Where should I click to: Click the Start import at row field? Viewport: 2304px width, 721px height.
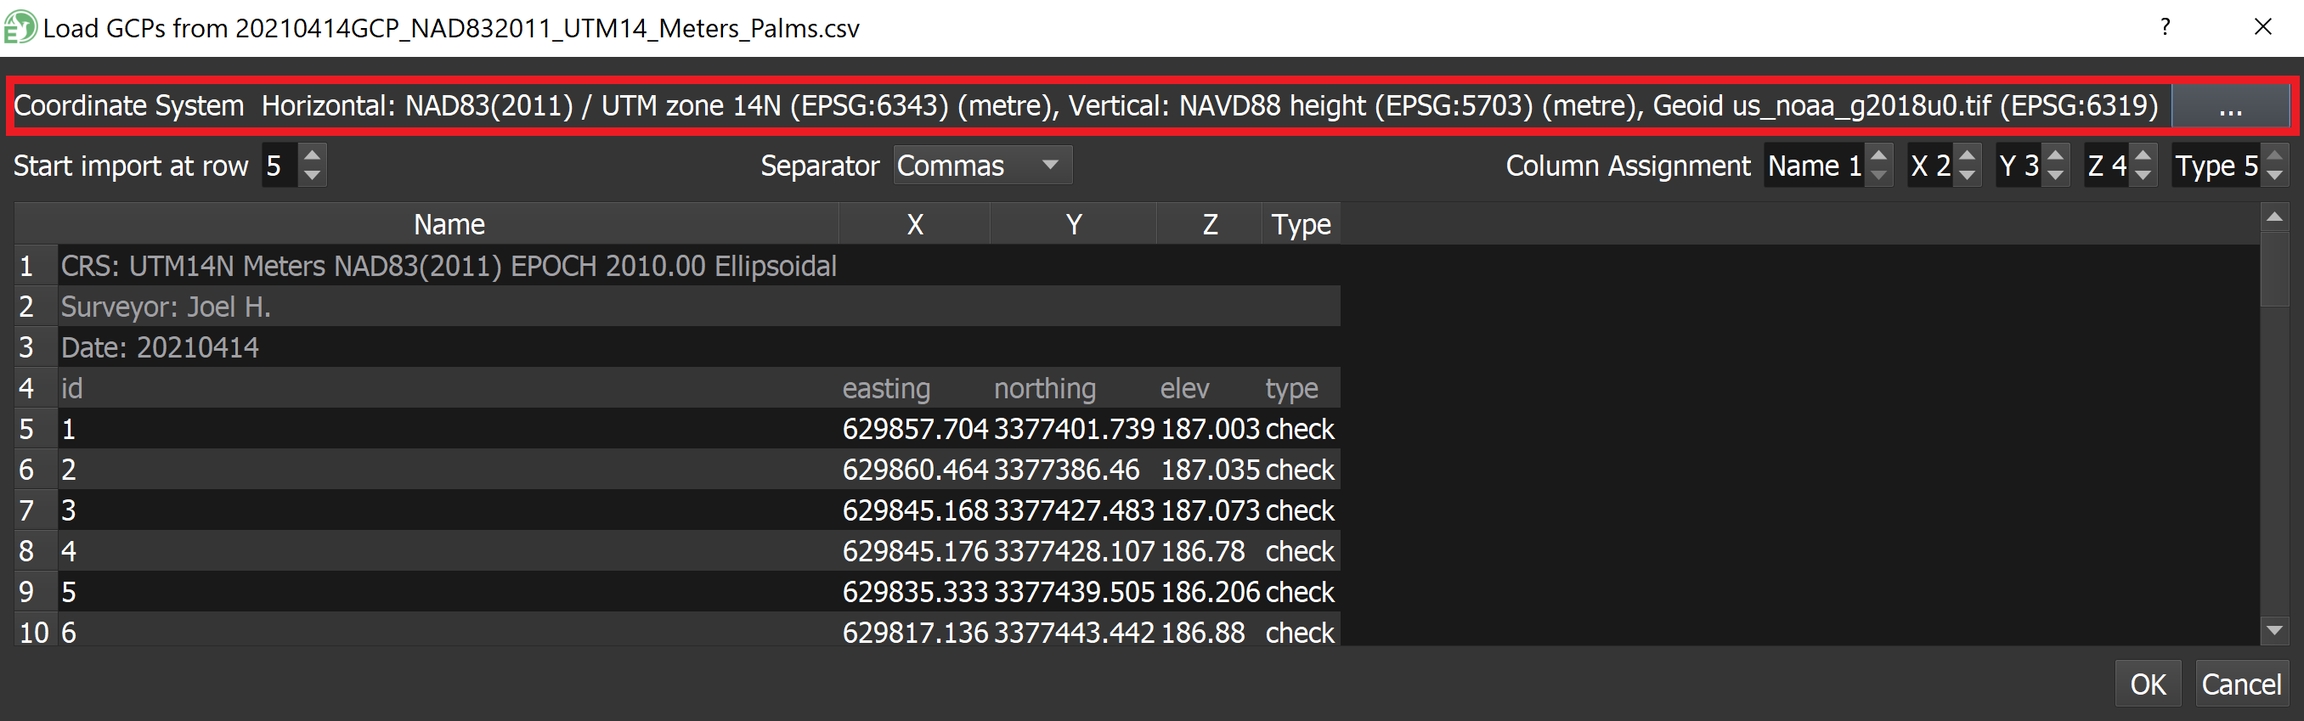278,165
